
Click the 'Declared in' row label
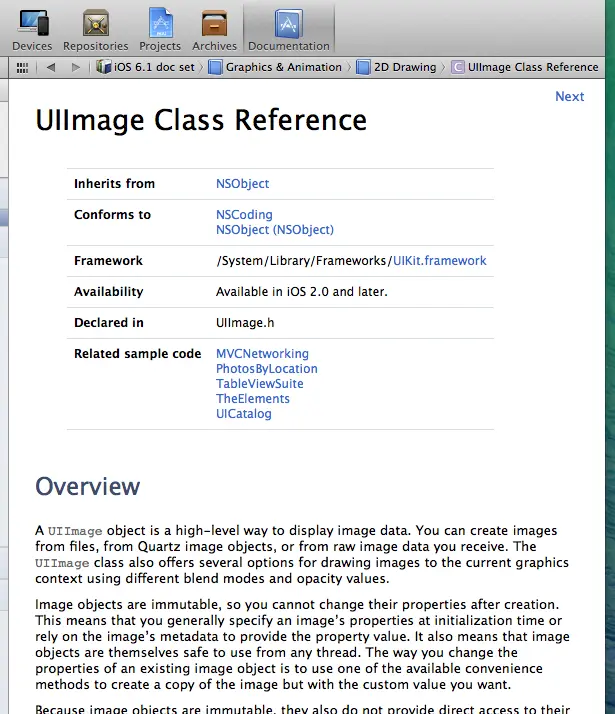(x=109, y=322)
